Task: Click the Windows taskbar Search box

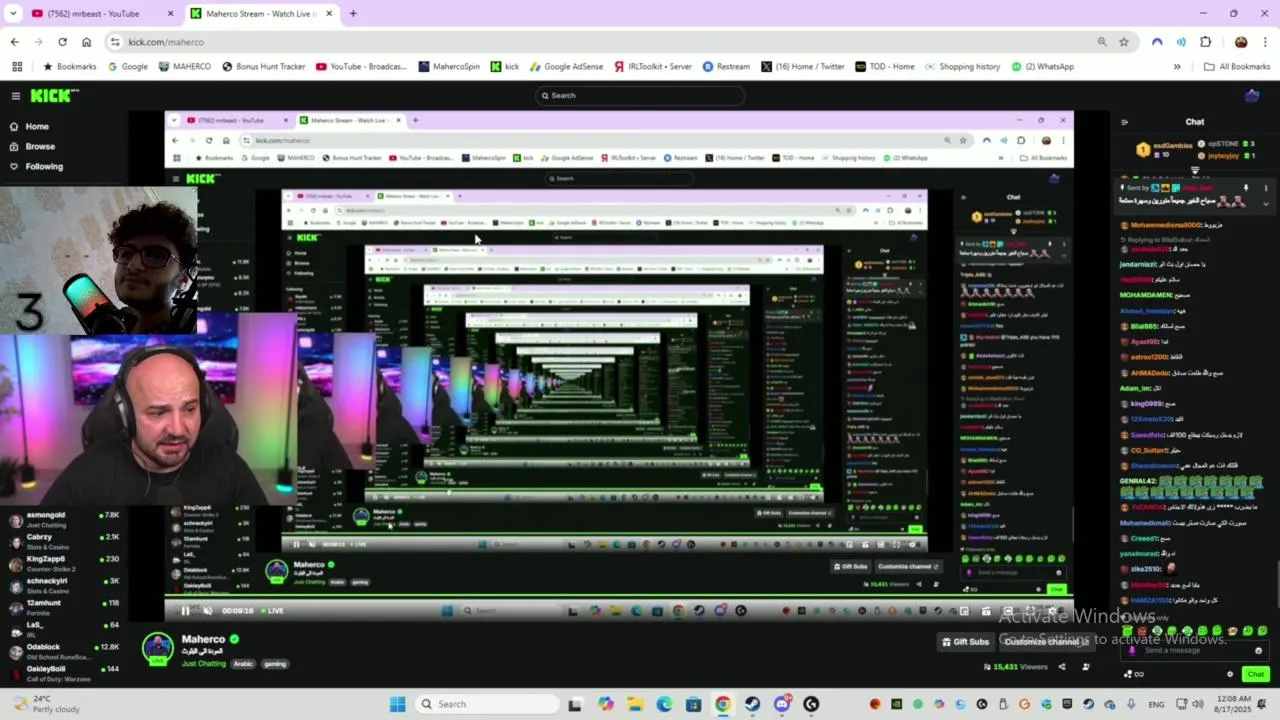Action: tap(486, 704)
